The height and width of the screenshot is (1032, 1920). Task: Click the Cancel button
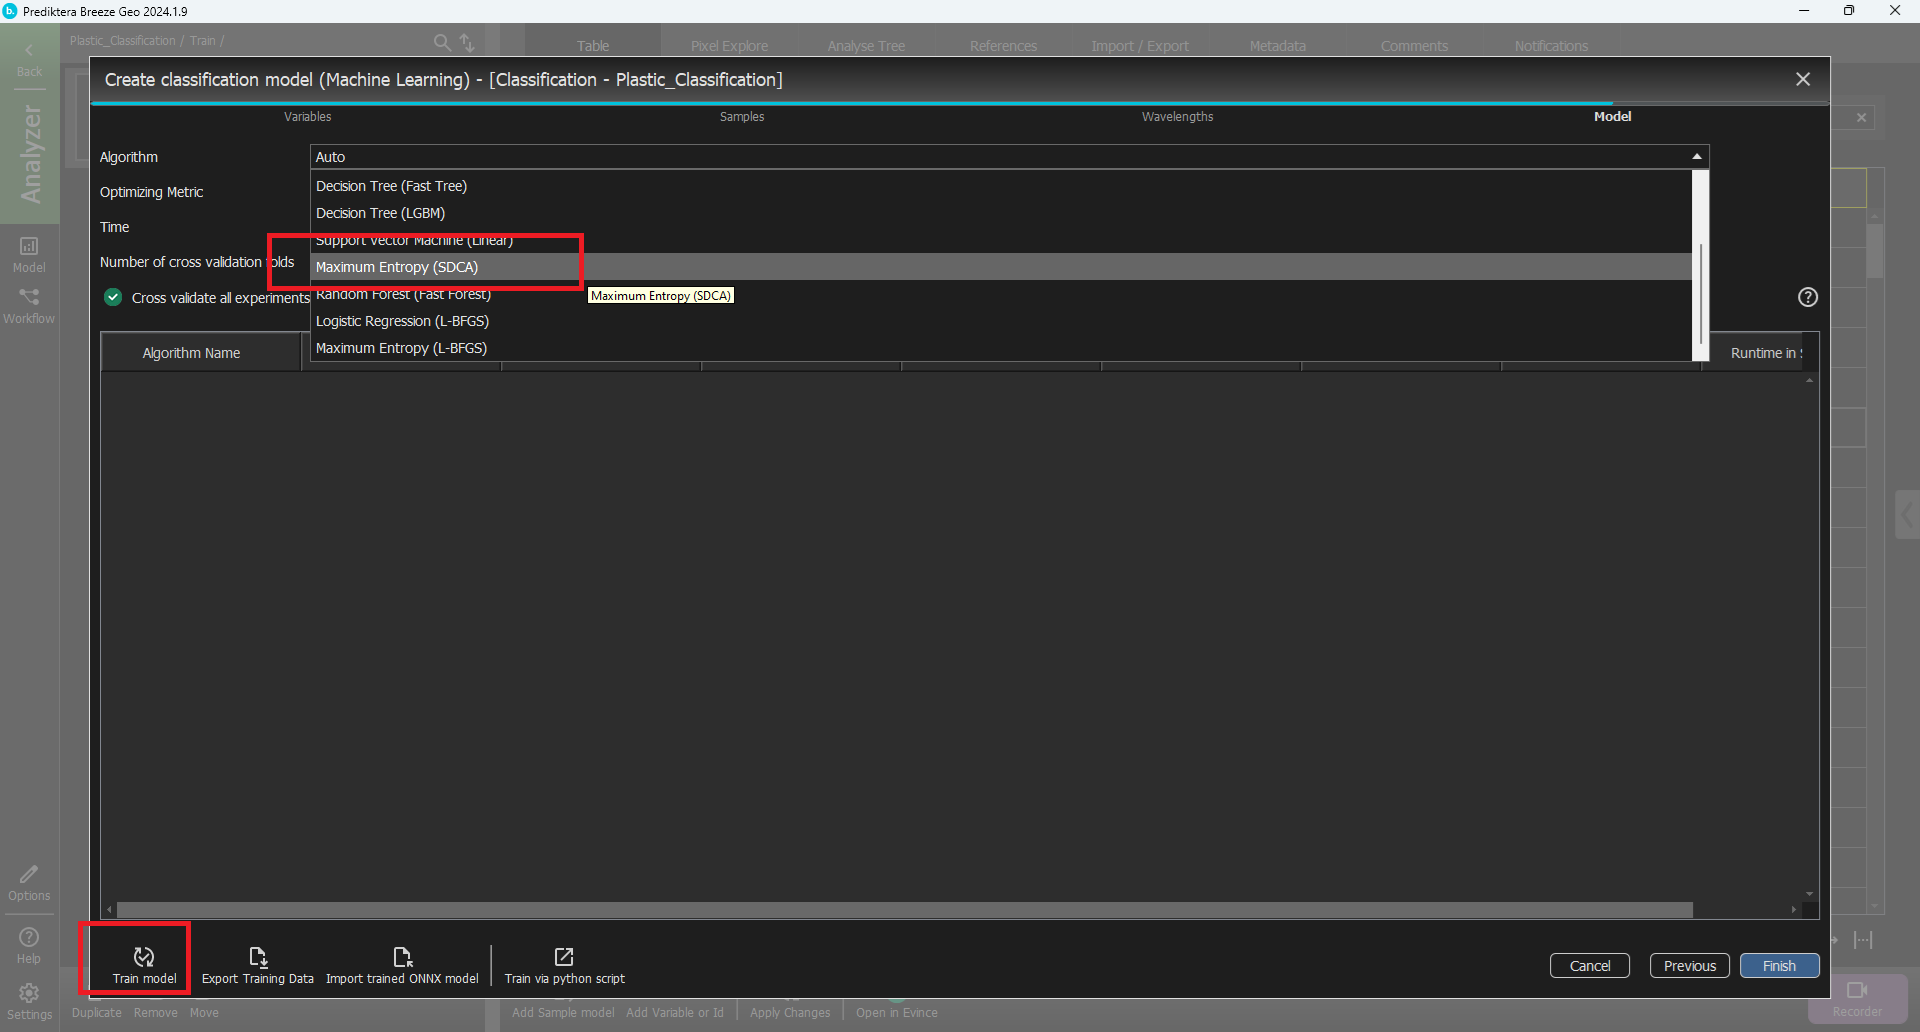(1589, 966)
